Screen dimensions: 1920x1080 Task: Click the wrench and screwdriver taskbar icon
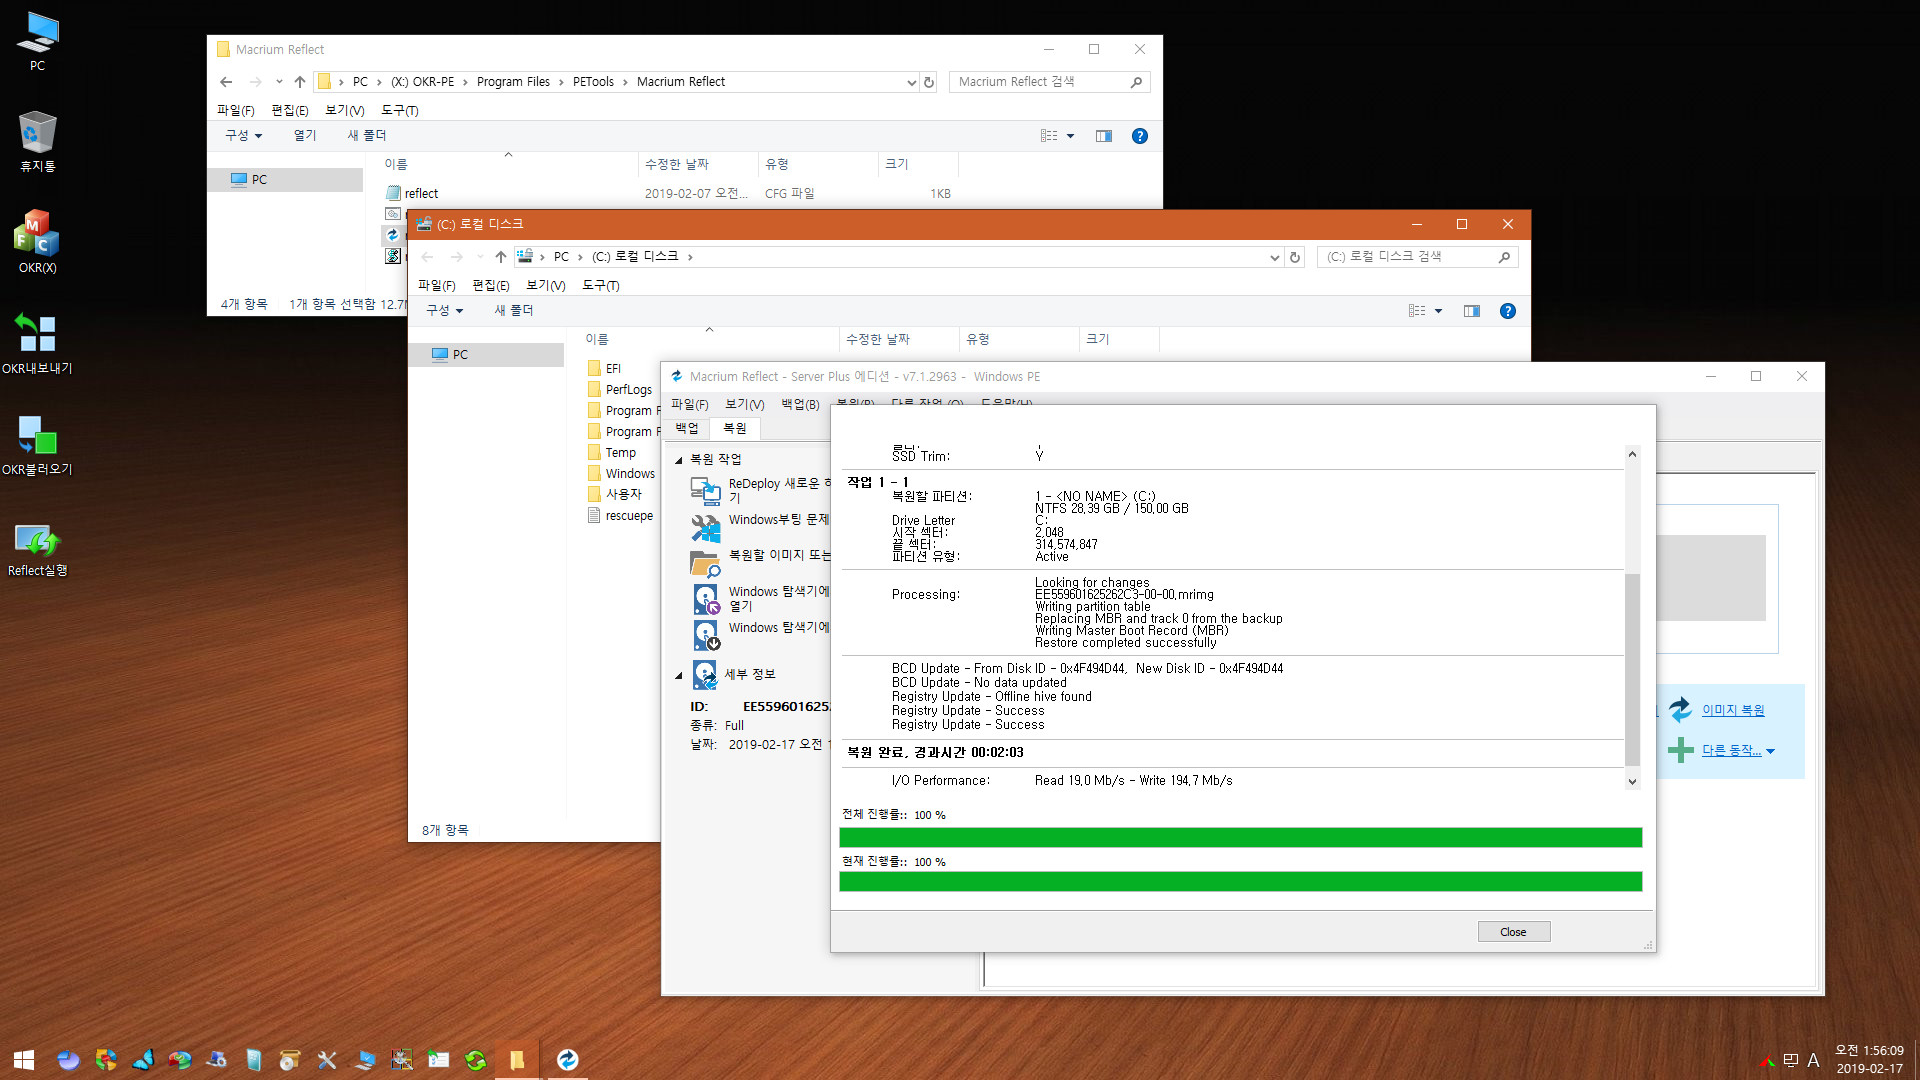tap(327, 1060)
